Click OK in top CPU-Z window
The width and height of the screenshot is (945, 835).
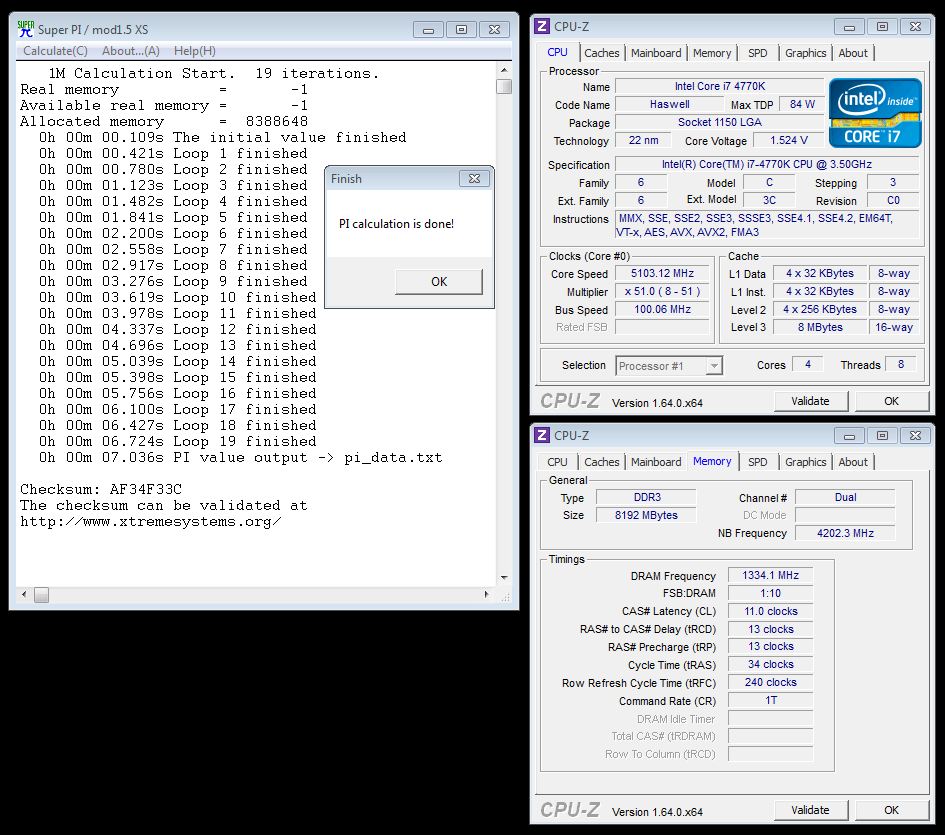891,401
